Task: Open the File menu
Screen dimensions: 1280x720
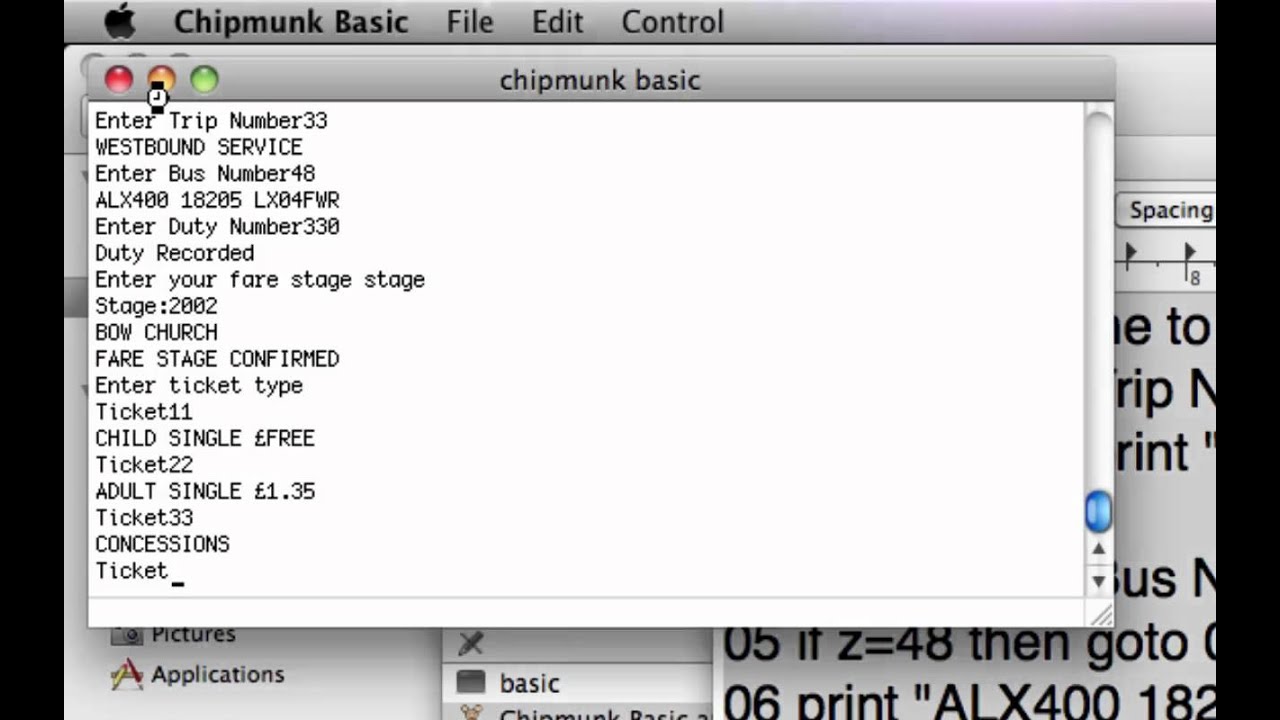Action: coord(470,22)
